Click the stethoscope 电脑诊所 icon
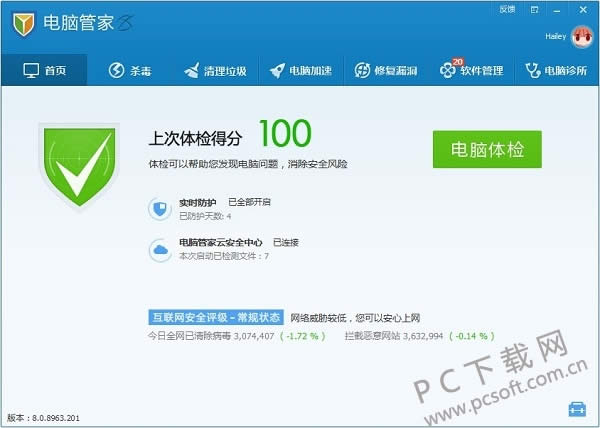The width and height of the screenshot is (600, 428). [533, 71]
